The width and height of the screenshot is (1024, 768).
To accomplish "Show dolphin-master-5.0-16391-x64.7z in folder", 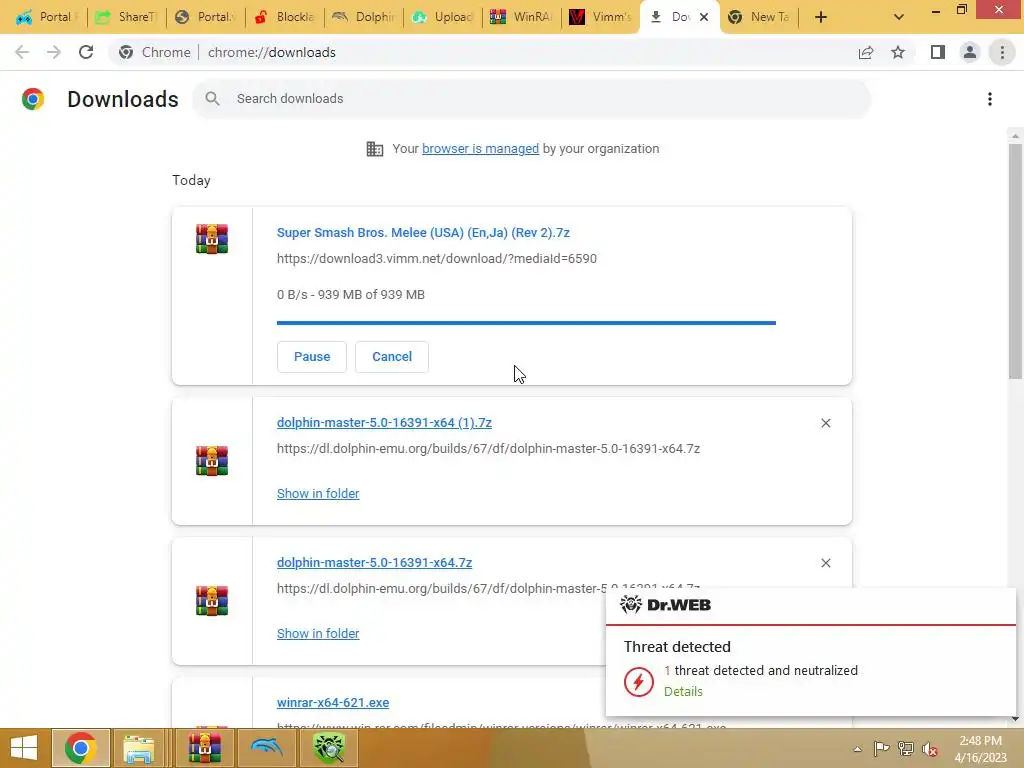I will (x=318, y=633).
